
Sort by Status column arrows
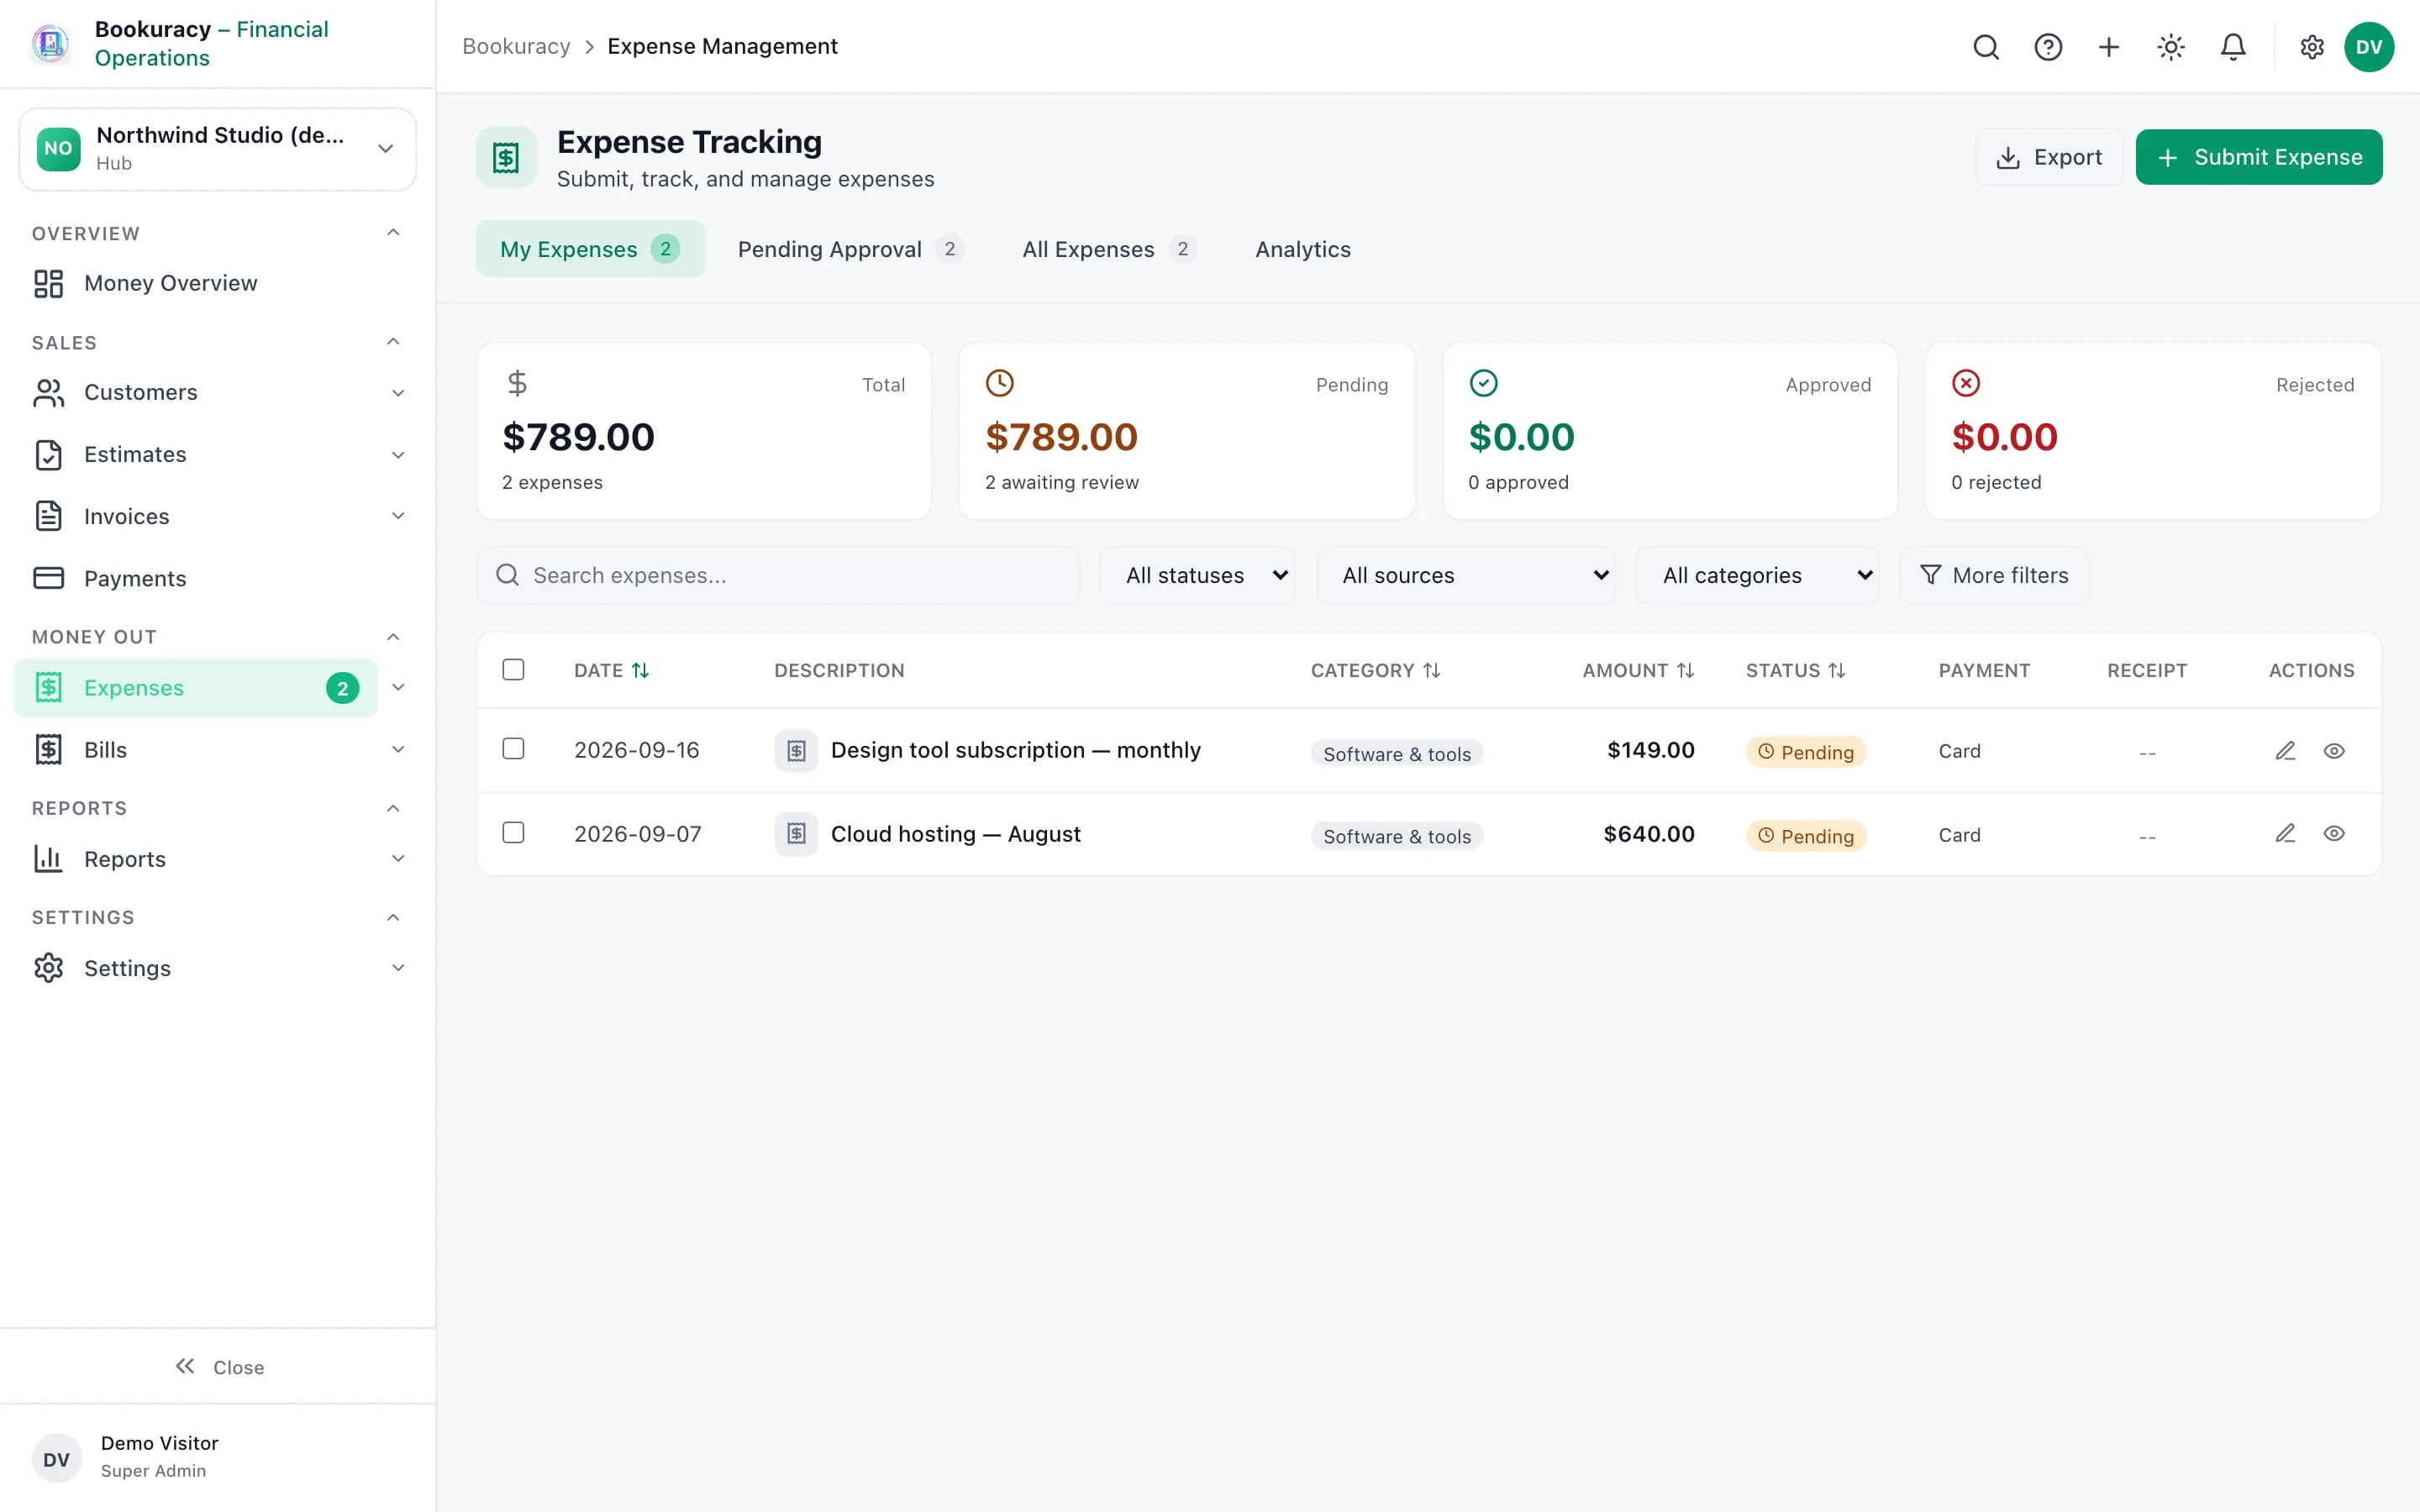1837,671
